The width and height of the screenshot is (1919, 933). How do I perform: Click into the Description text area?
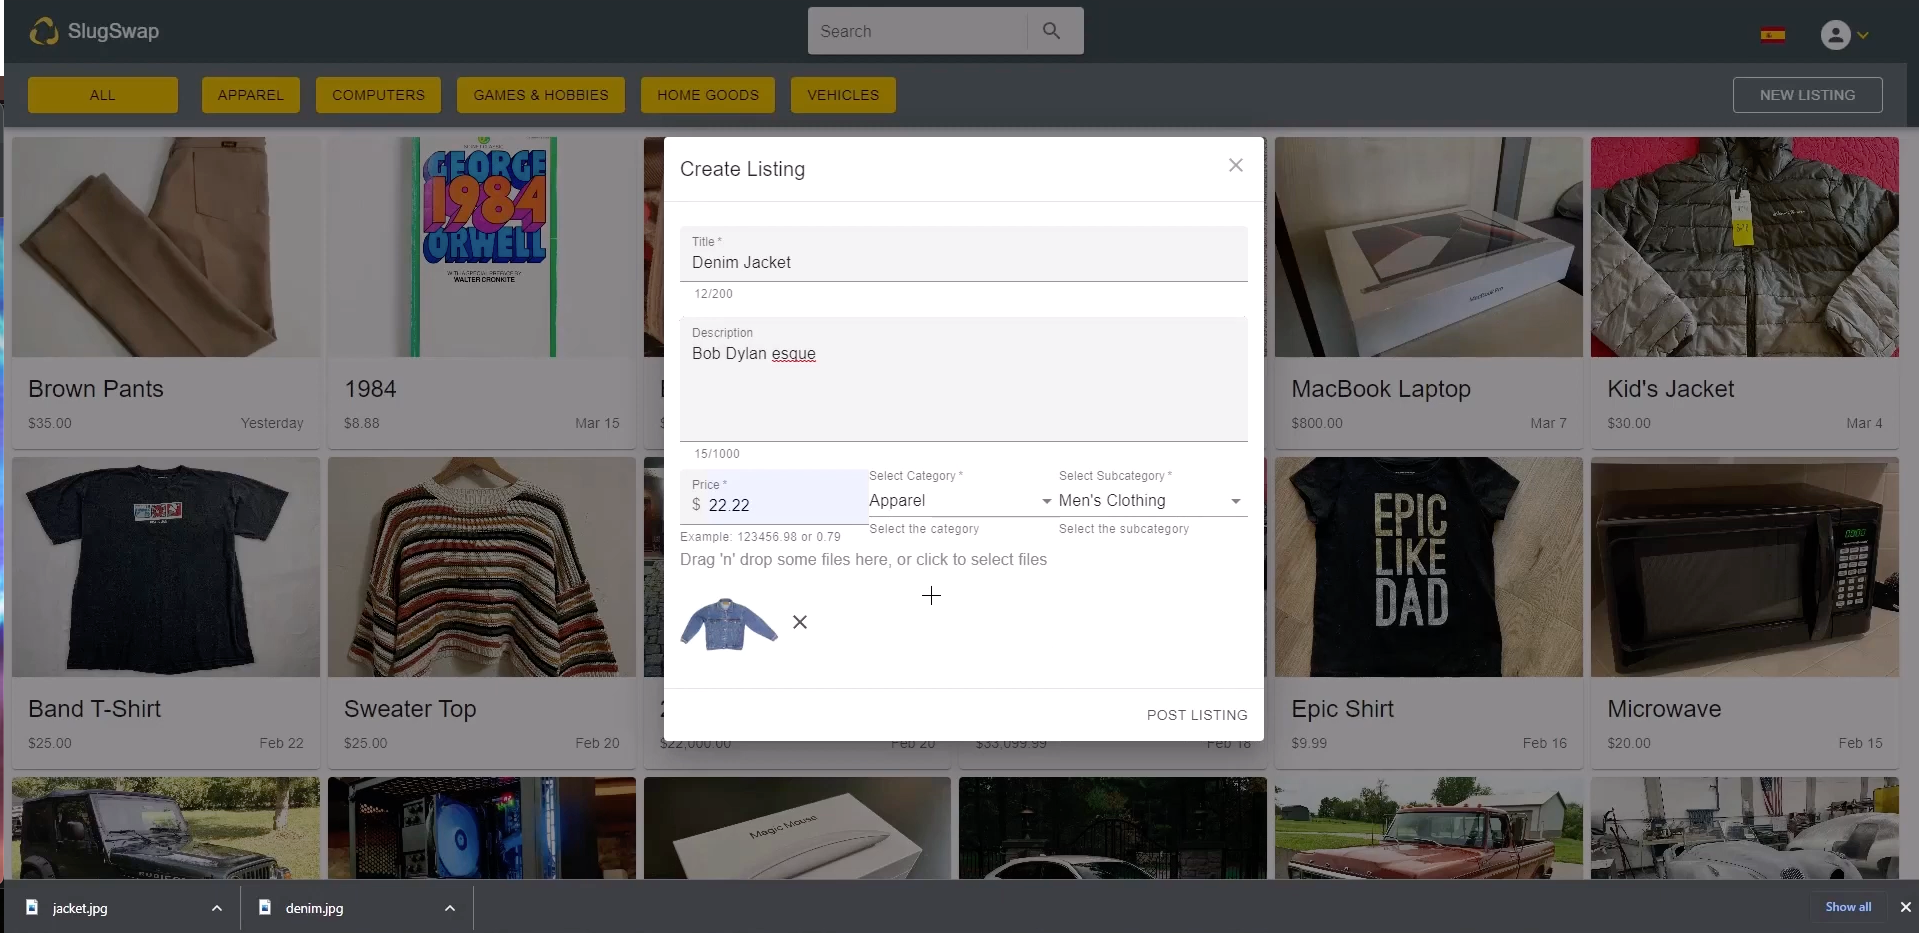tap(964, 380)
